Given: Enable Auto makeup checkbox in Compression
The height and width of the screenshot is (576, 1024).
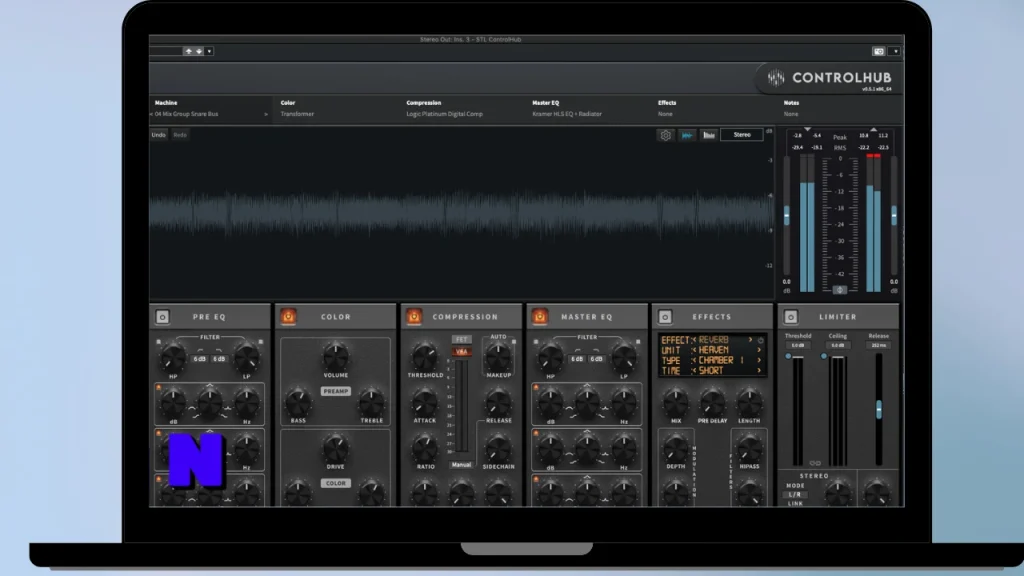Looking at the screenshot, I should 514,342.
